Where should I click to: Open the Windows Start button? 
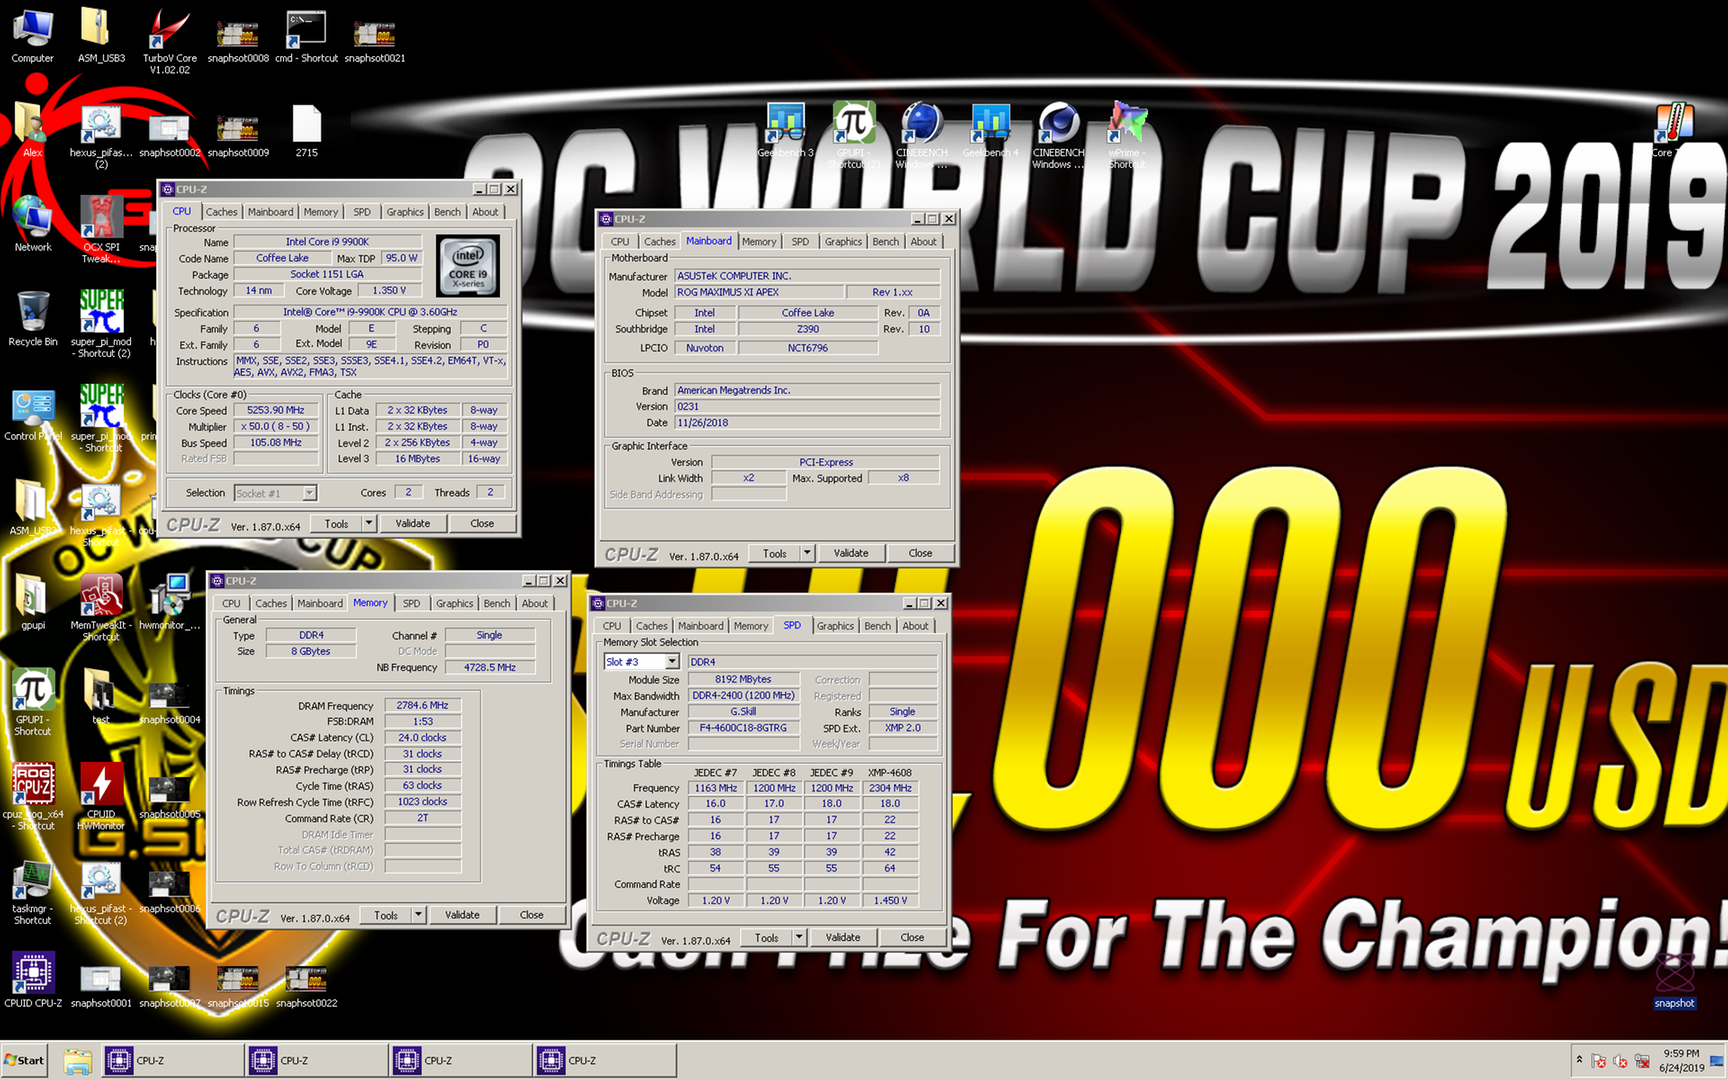(25, 1060)
